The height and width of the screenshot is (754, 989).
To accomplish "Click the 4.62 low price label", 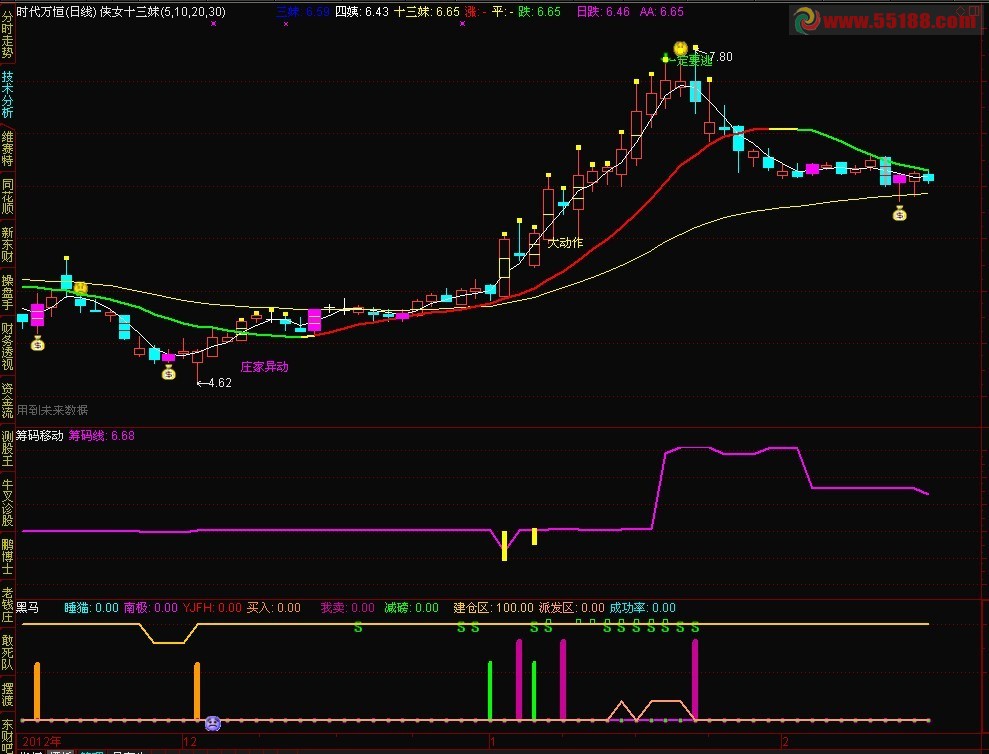I will point(219,383).
